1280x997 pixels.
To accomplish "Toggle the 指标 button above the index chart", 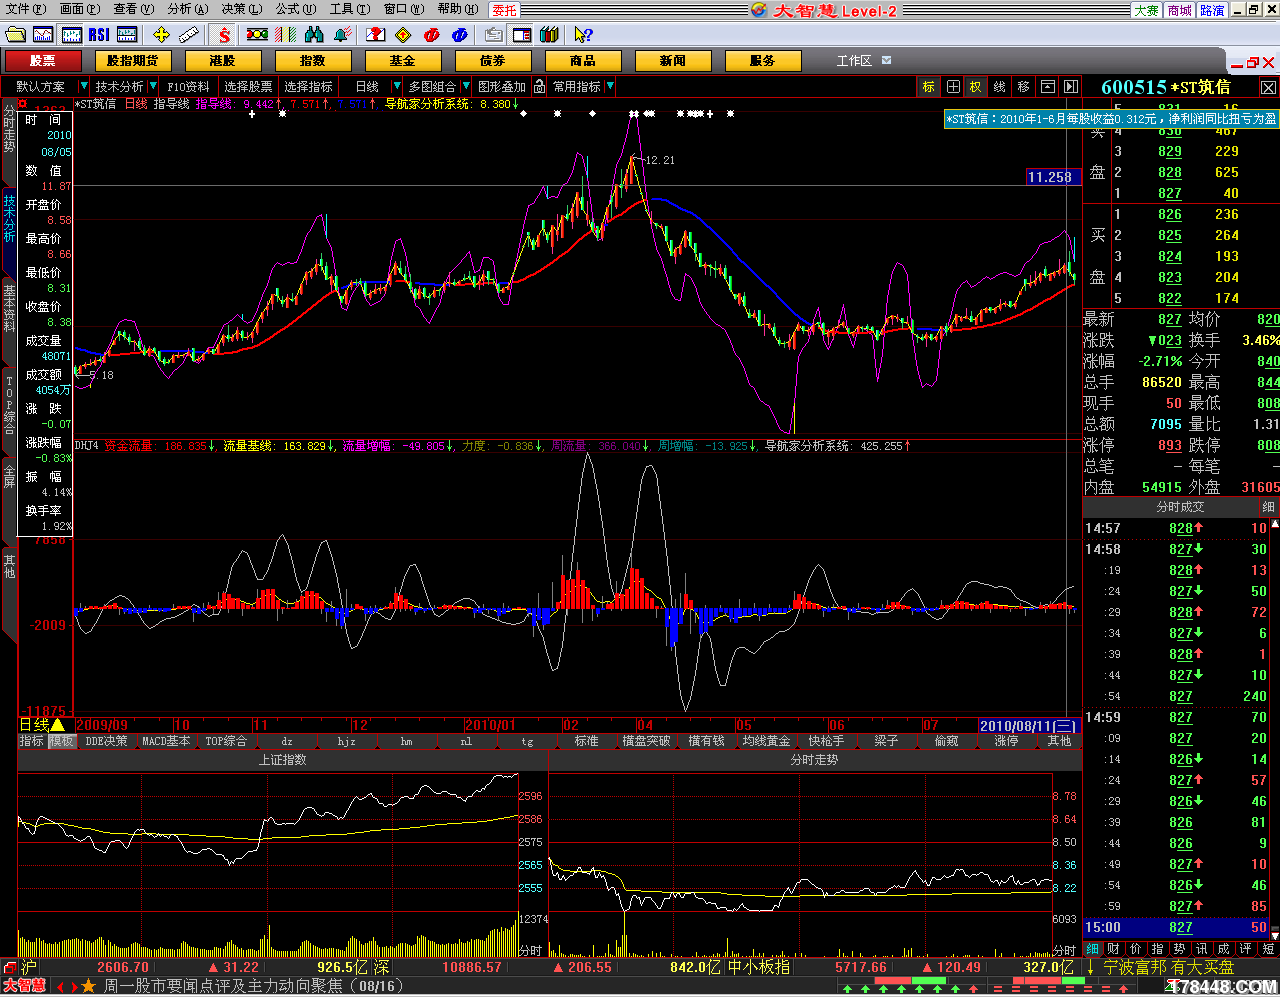I will pos(31,741).
